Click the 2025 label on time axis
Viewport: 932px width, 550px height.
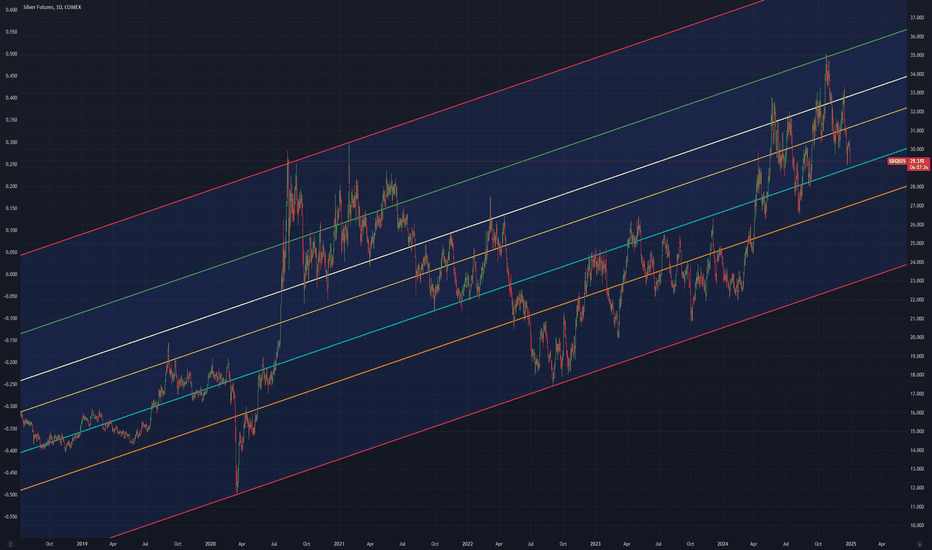pyautogui.click(x=851, y=543)
